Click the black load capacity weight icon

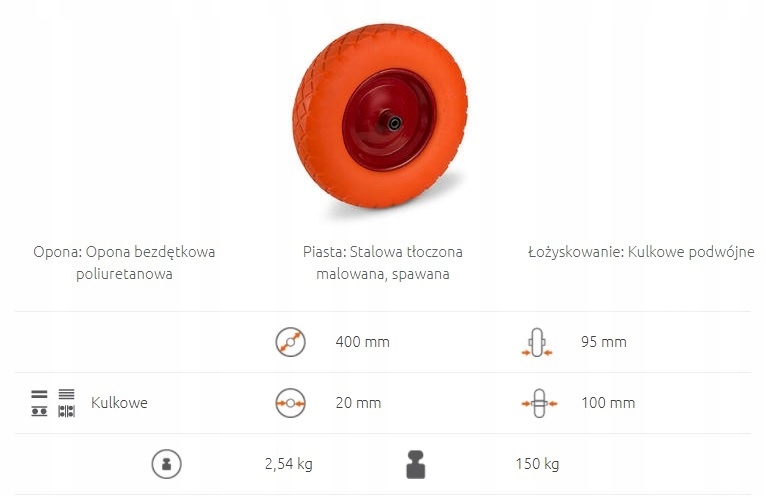coord(416,464)
